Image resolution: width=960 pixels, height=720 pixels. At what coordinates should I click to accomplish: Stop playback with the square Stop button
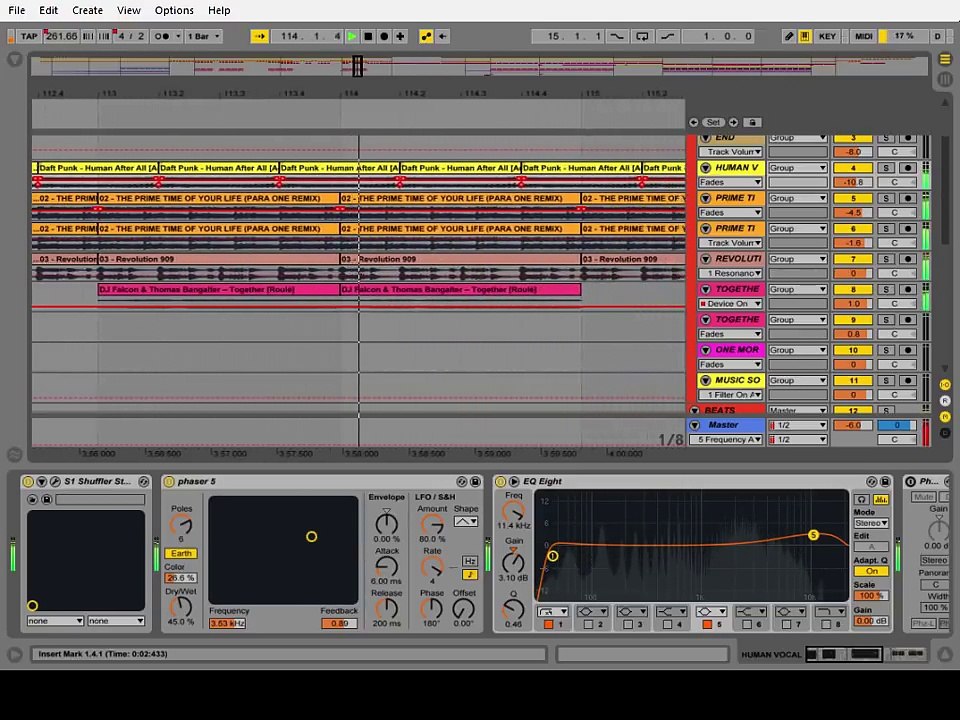pos(368,36)
